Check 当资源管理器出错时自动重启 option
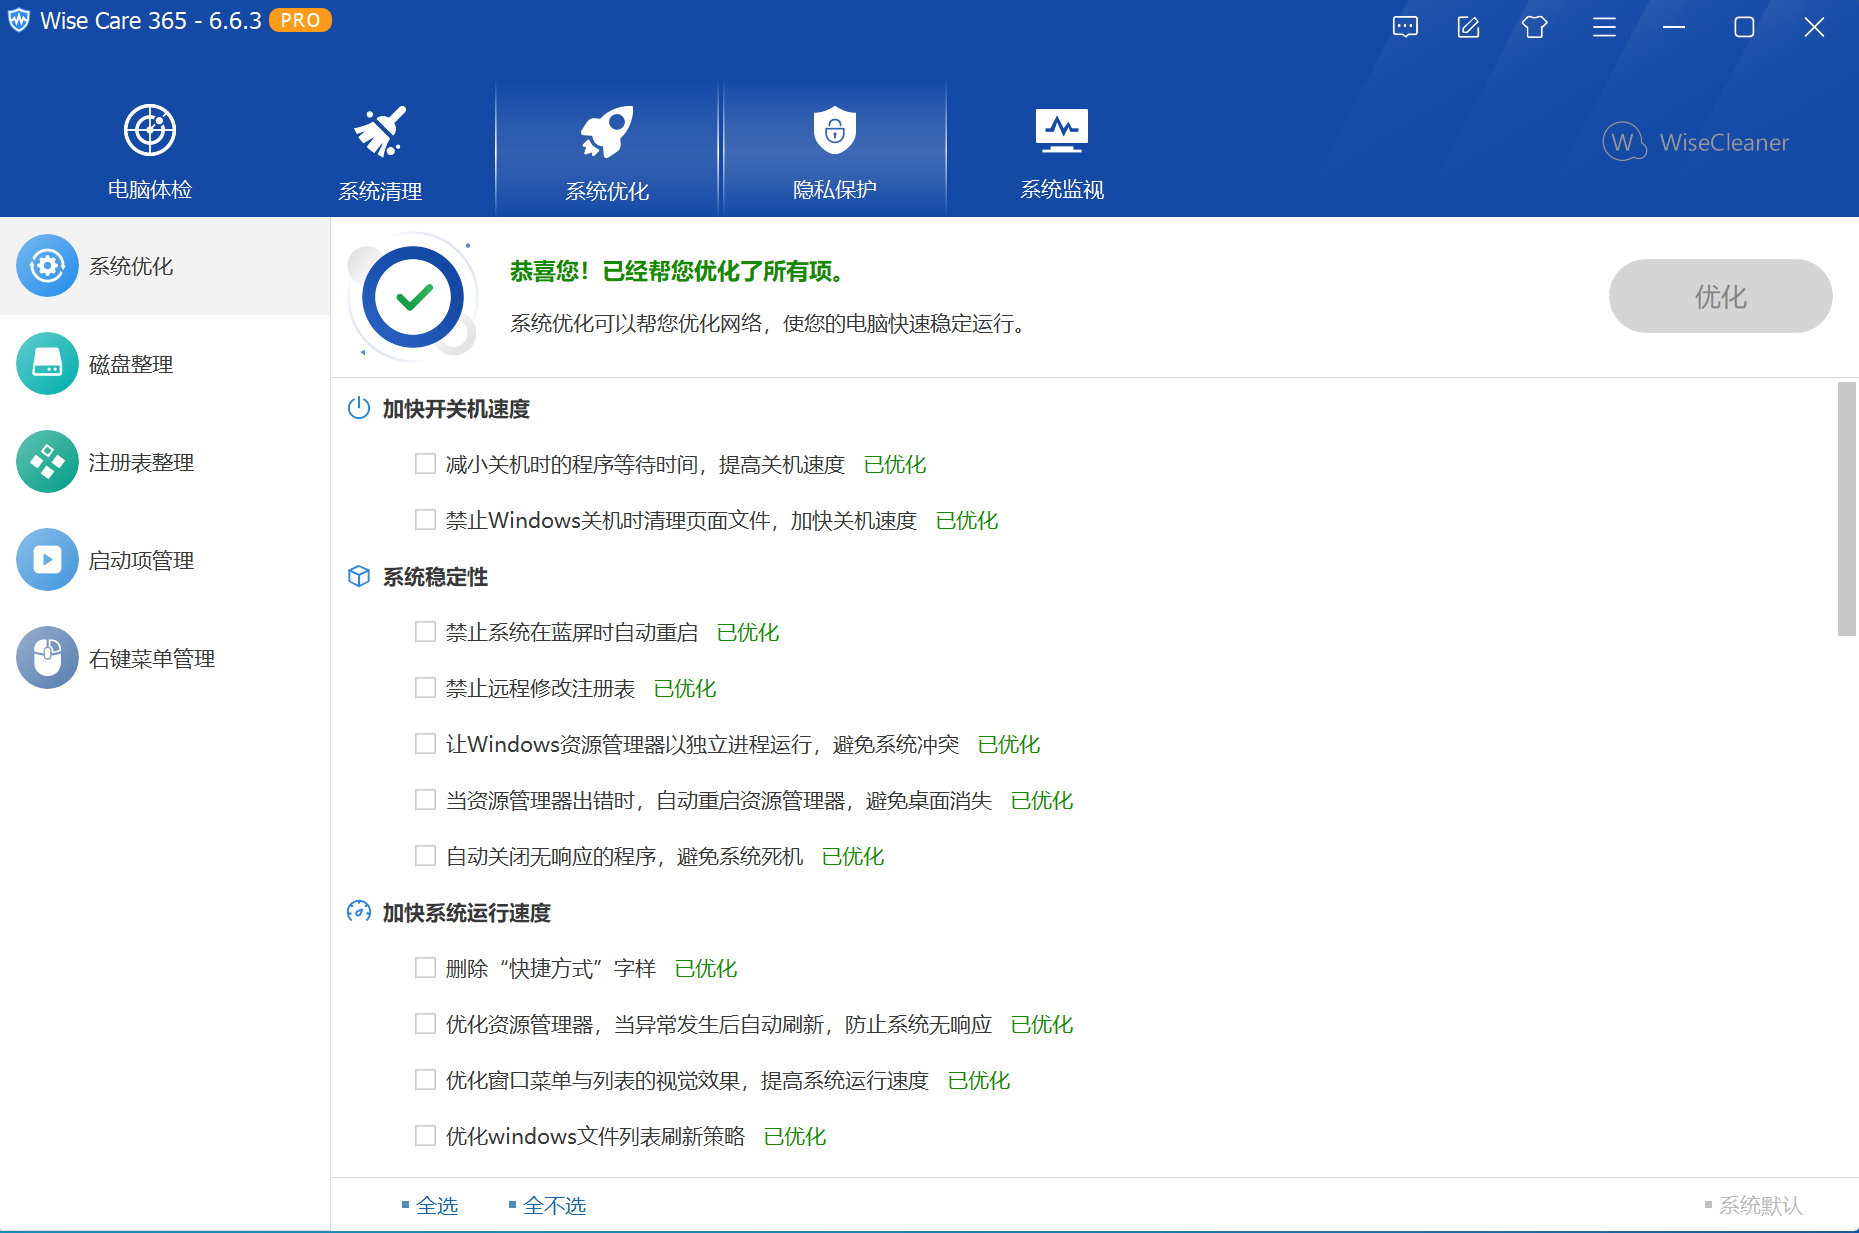The height and width of the screenshot is (1233, 1859). (425, 800)
